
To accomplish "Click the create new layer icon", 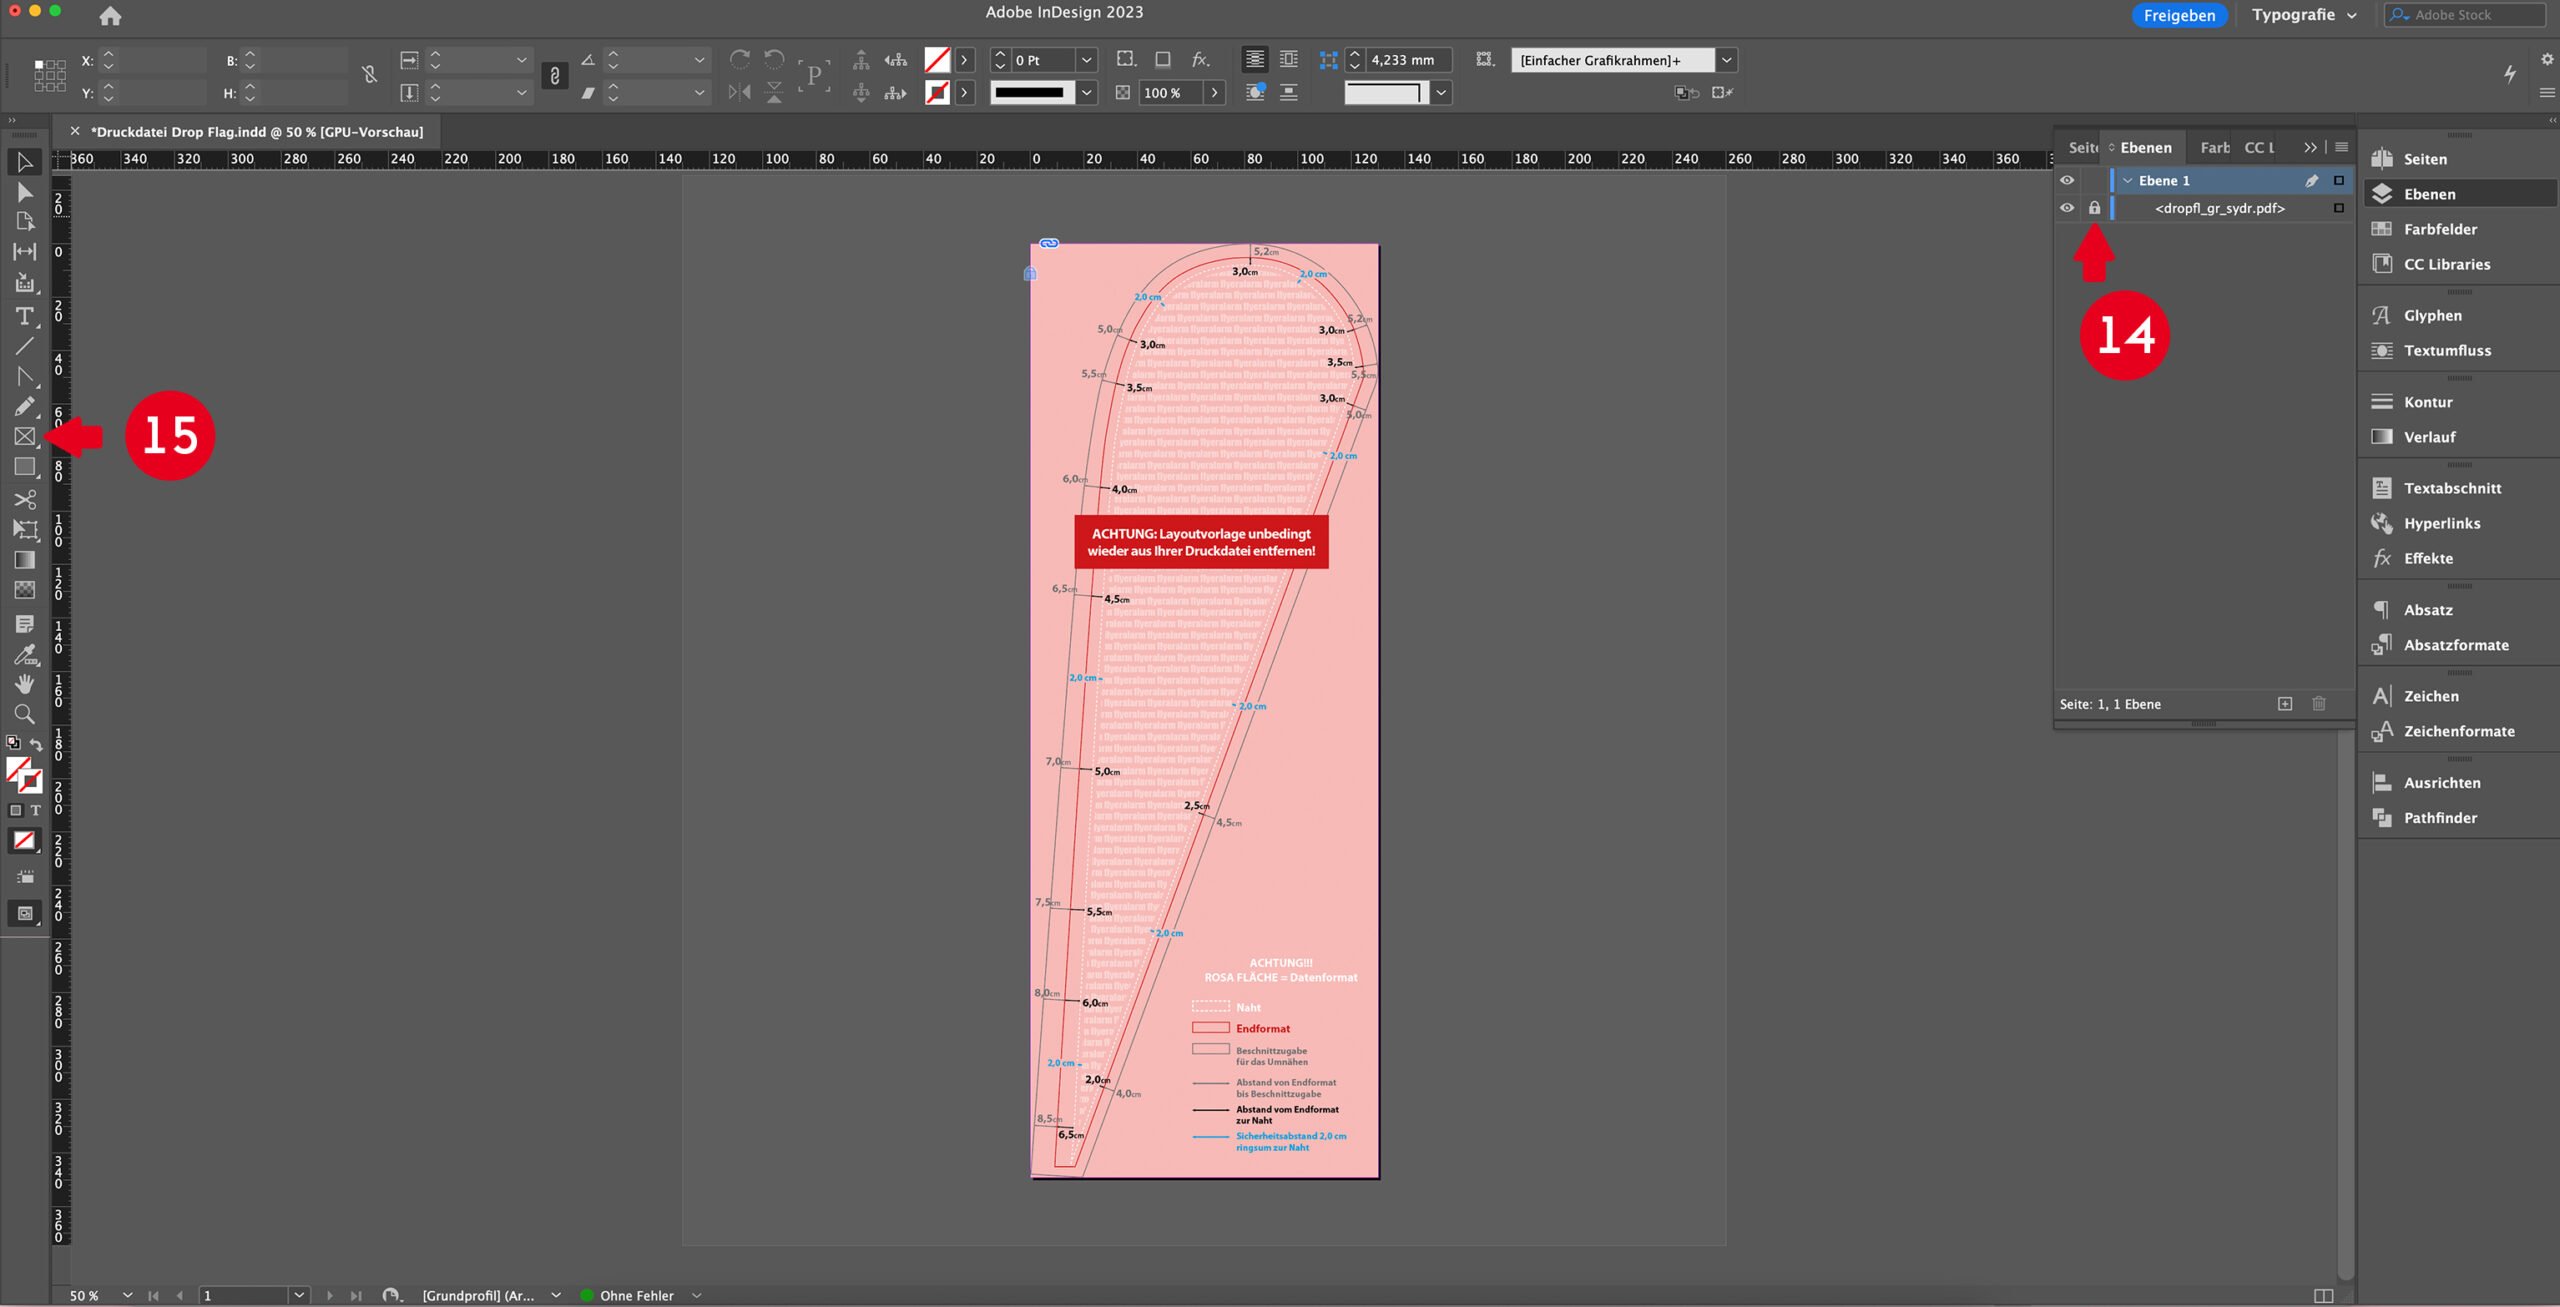I will tap(2285, 704).
